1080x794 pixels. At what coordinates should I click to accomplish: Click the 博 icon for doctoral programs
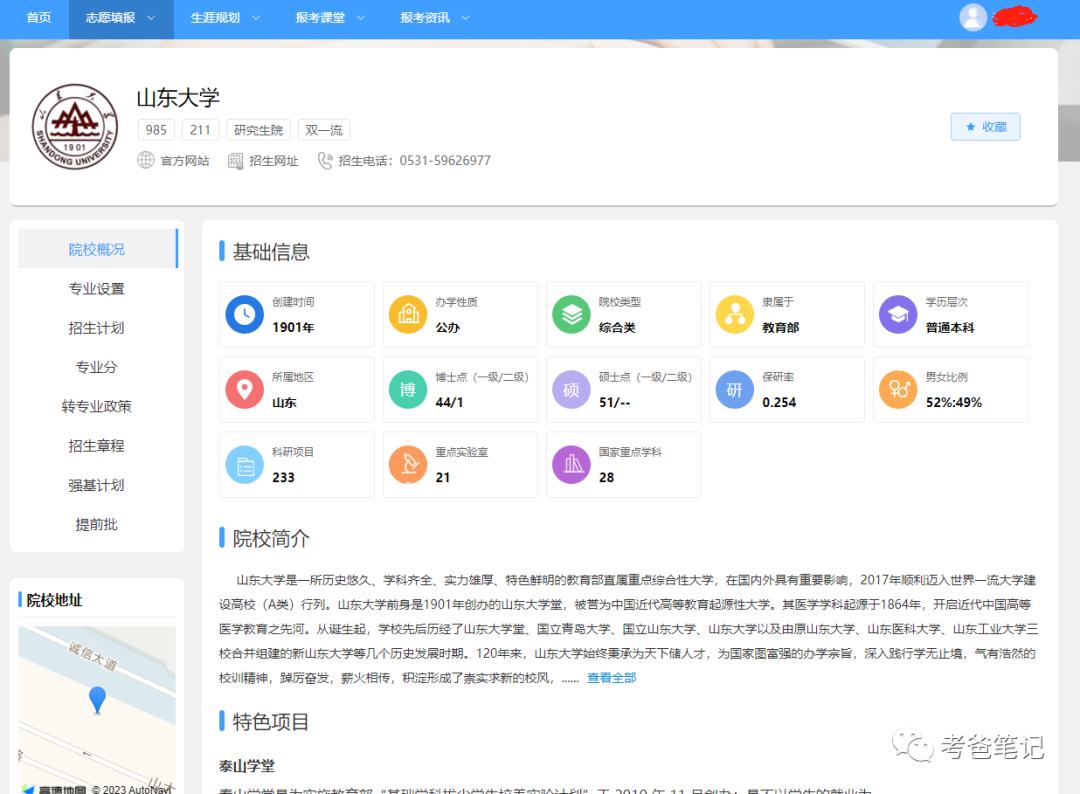(x=408, y=389)
